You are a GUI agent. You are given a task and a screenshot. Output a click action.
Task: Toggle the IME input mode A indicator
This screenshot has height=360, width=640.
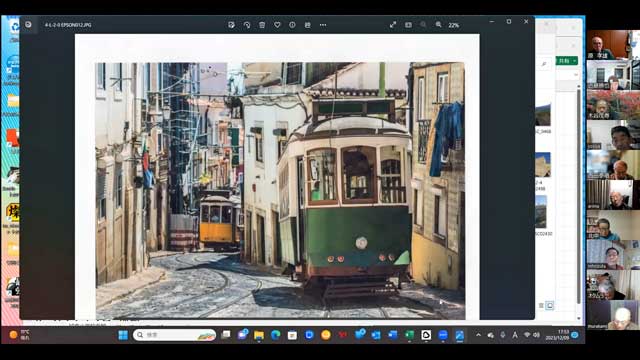pyautogui.click(x=515, y=335)
